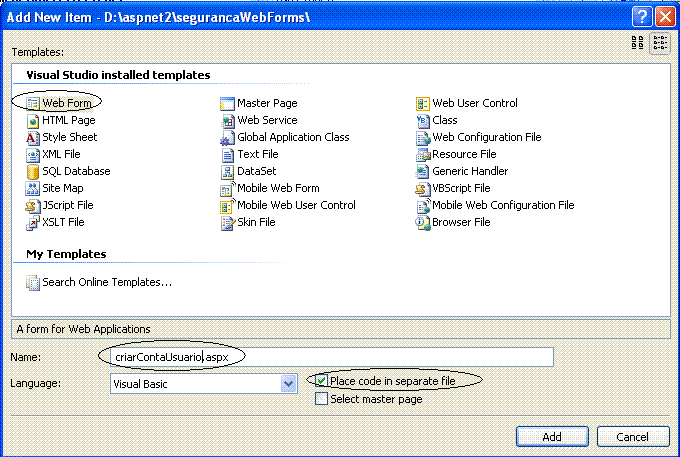This screenshot has width=680, height=457.
Task: Pick the Web User Control icon
Action: (422, 104)
